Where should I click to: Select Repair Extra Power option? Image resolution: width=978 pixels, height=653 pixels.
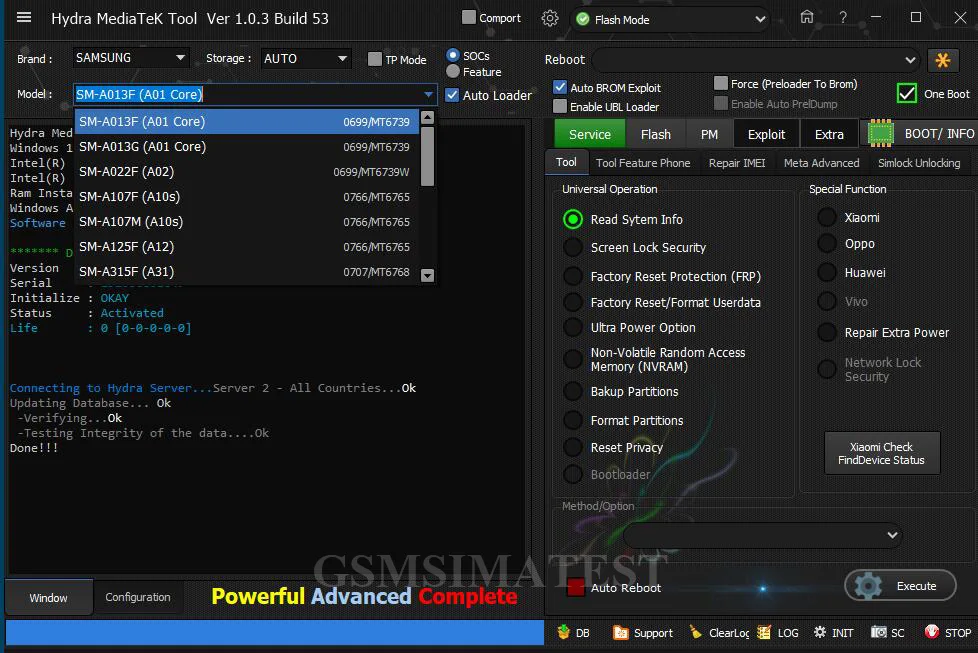click(x=827, y=332)
